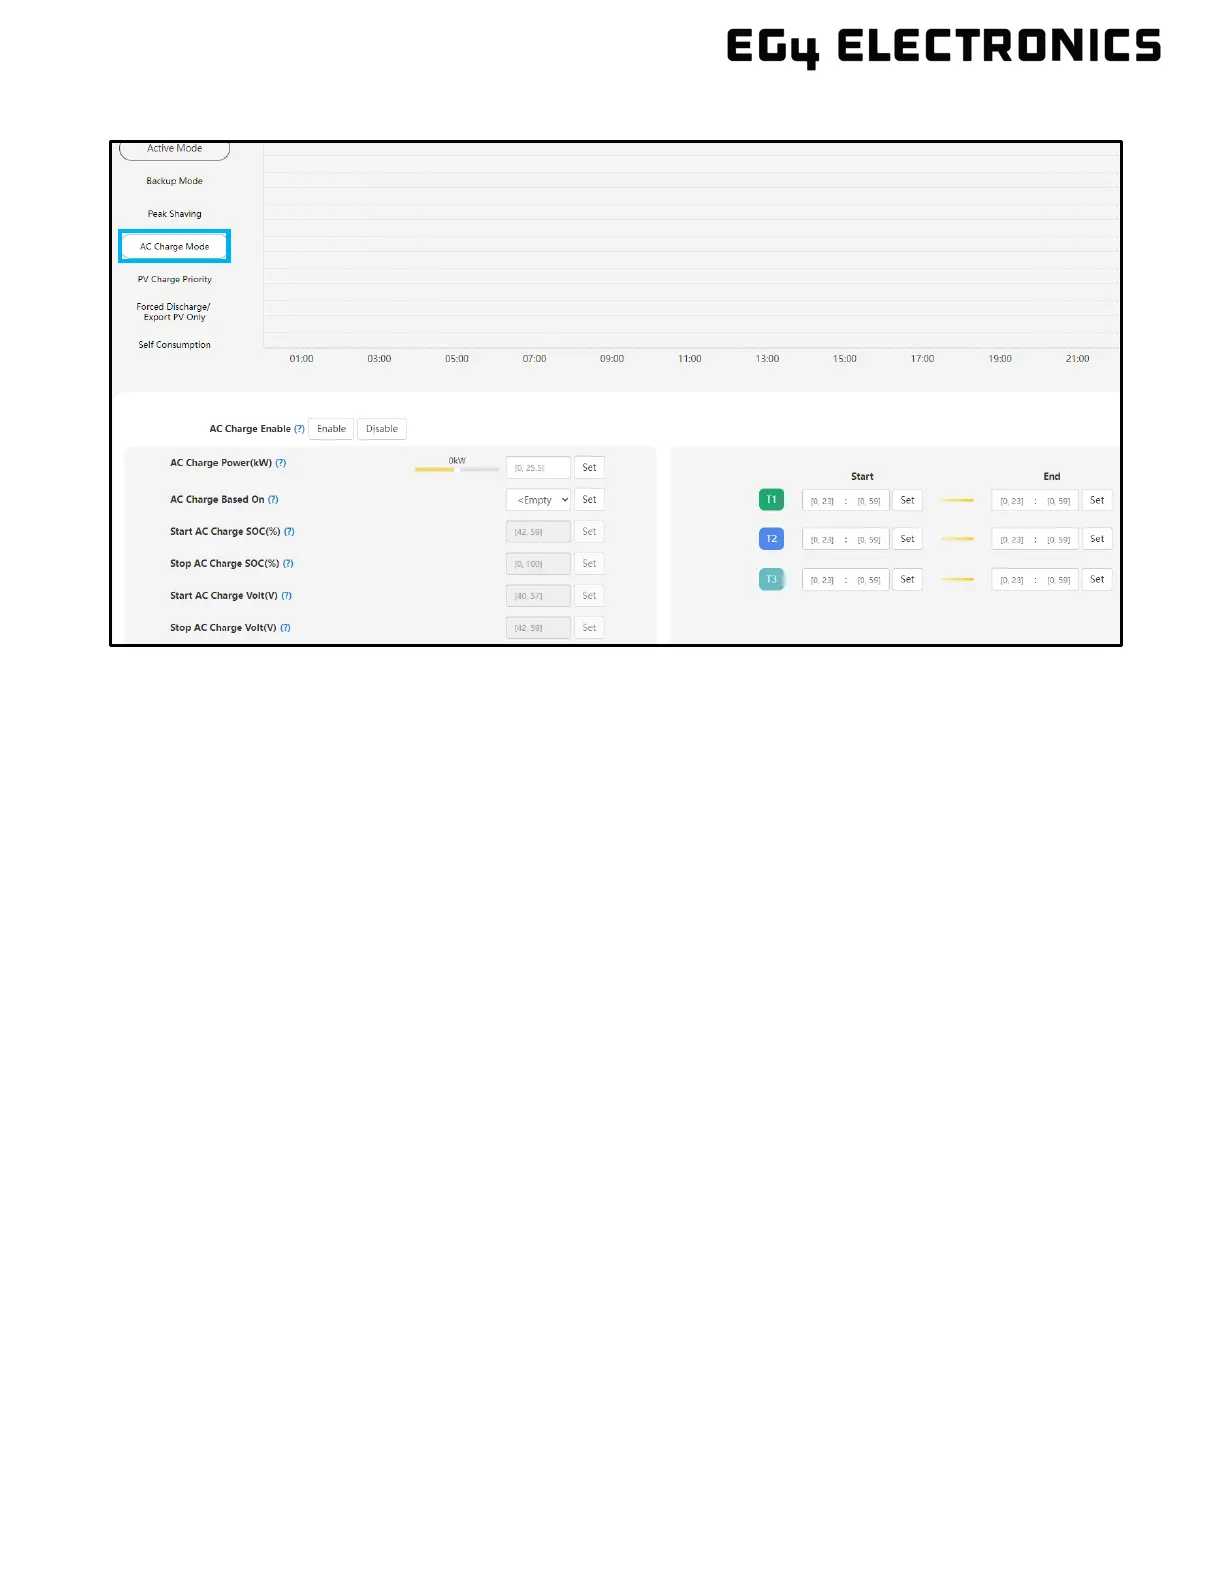Viewport: 1224px width, 1584px height.
Task: Set the Start AC Charge Volt value
Action: click(x=589, y=596)
